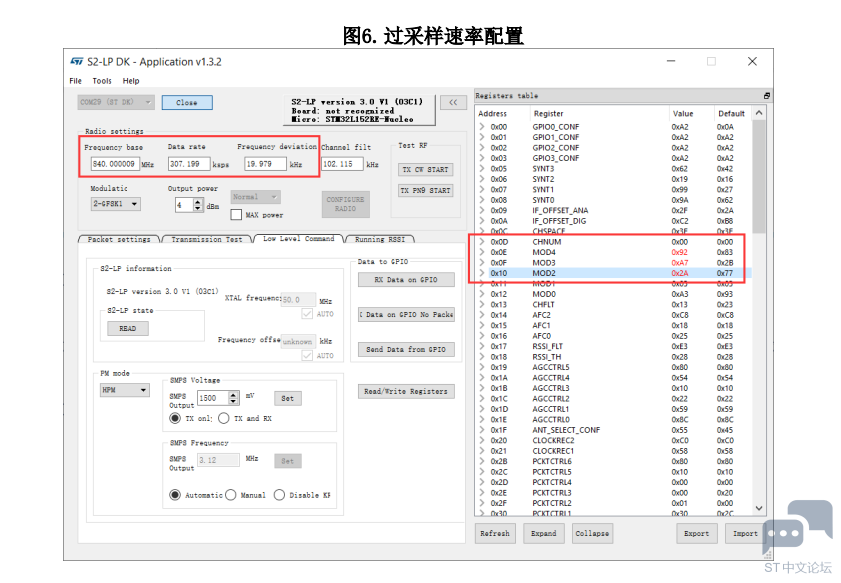This screenshot has width=841, height=583.
Task: Select the Automatic SMPS frequency radio
Action: (x=175, y=495)
